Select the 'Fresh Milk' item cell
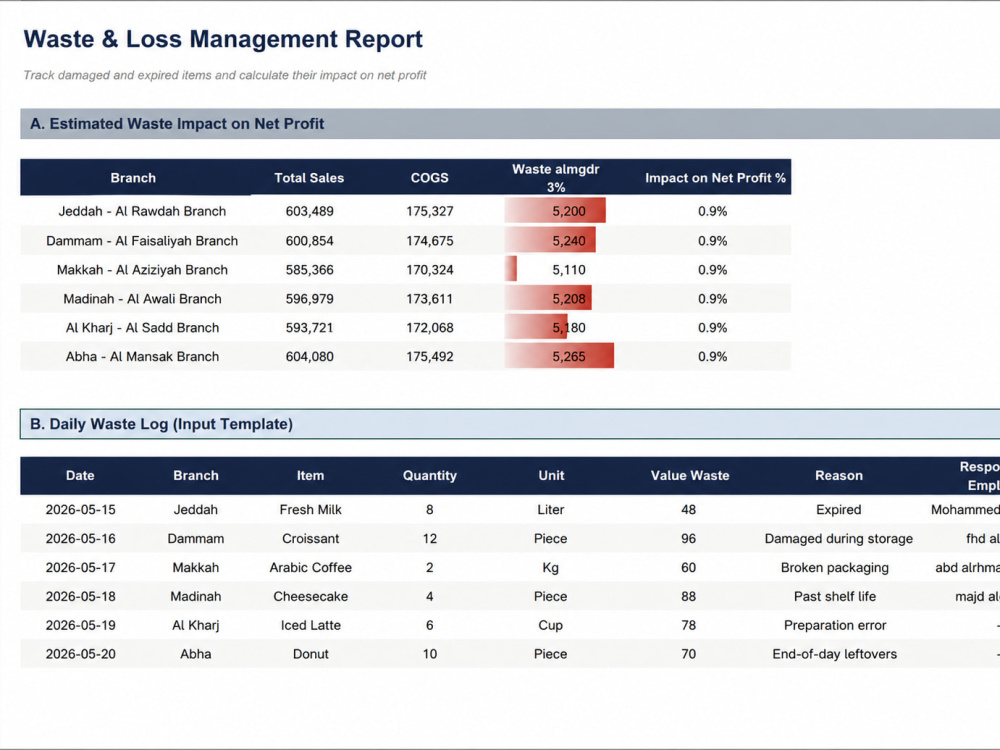Screen dimensions: 1000x750 click(x=311, y=510)
